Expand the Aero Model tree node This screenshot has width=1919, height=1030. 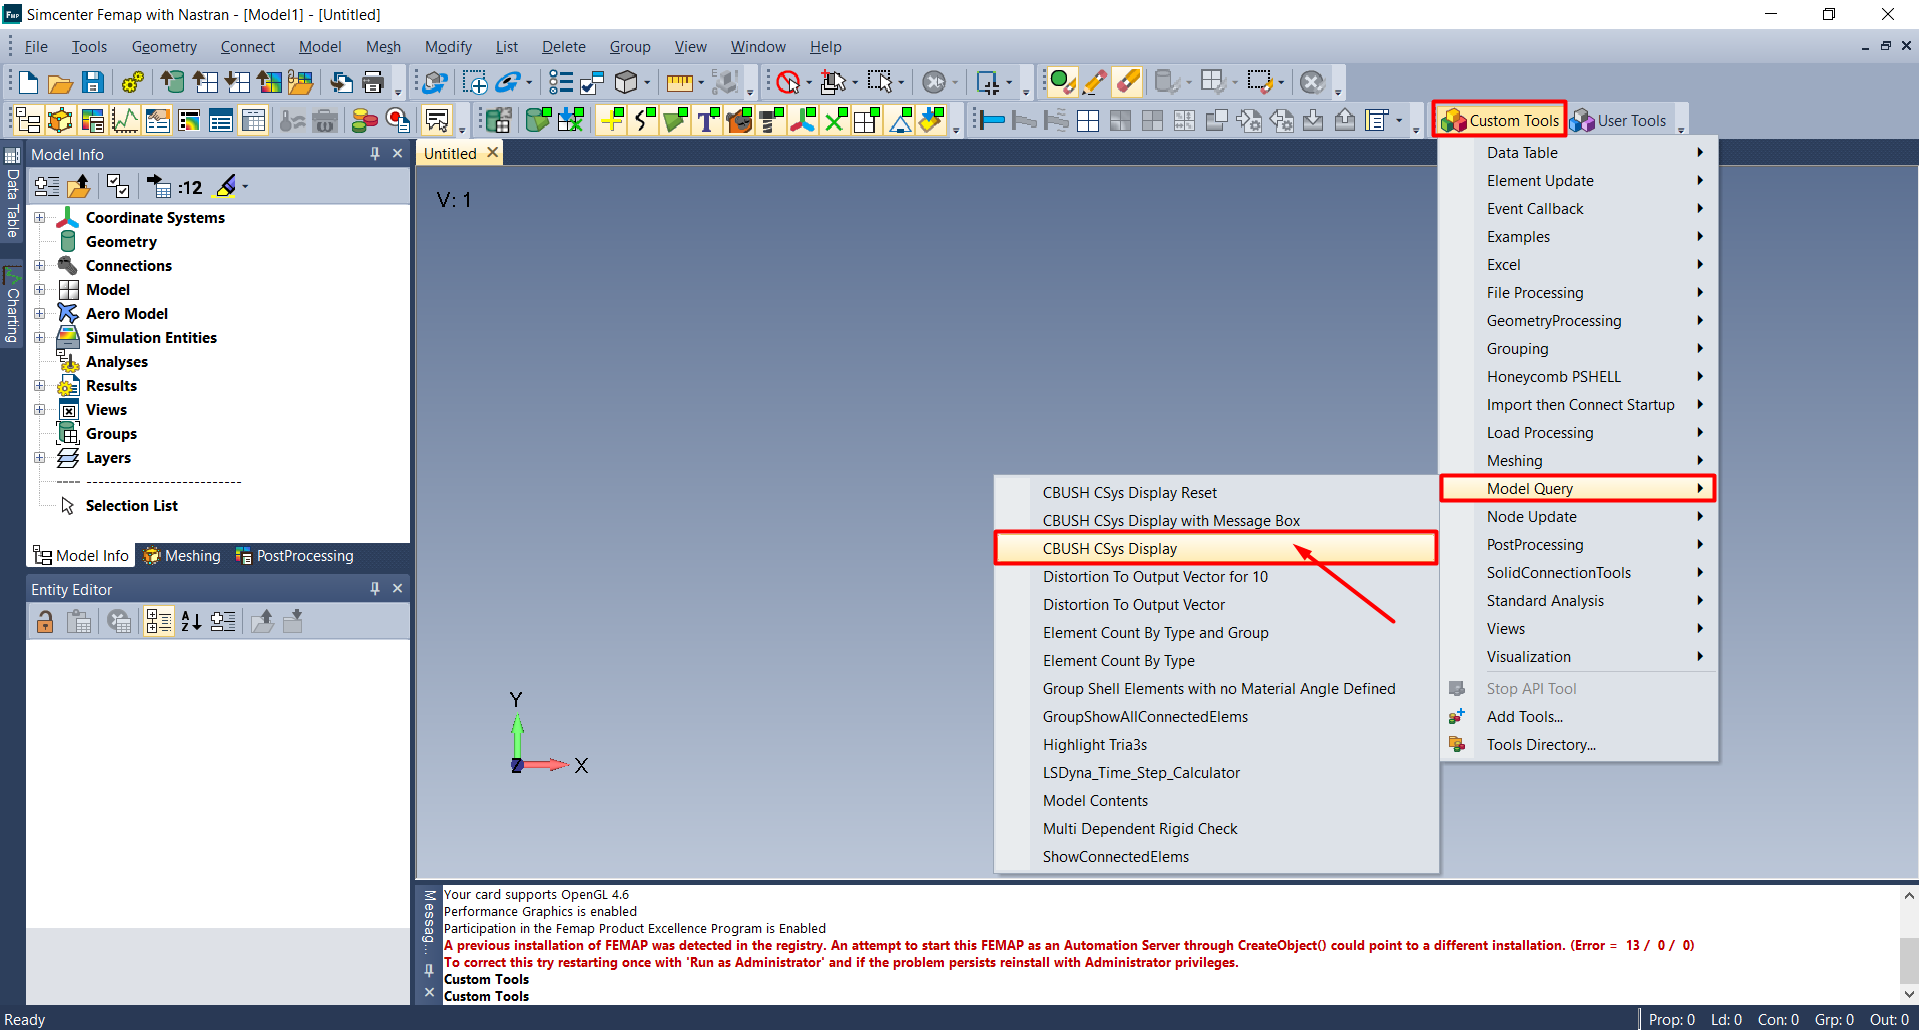pyautogui.click(x=39, y=314)
